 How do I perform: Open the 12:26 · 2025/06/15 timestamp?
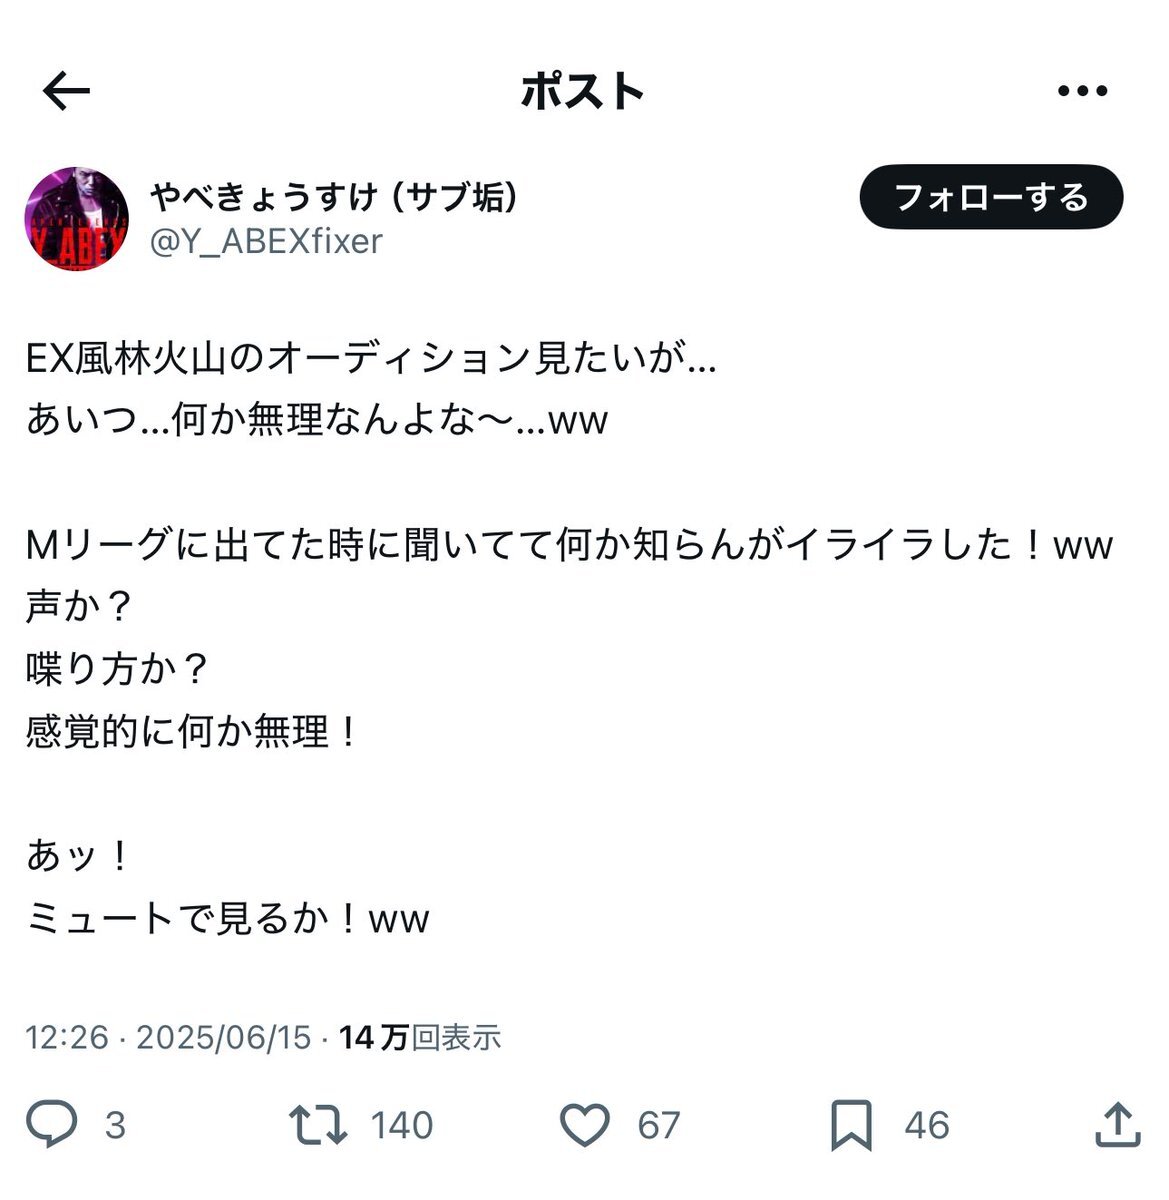pyautogui.click(x=169, y=1037)
